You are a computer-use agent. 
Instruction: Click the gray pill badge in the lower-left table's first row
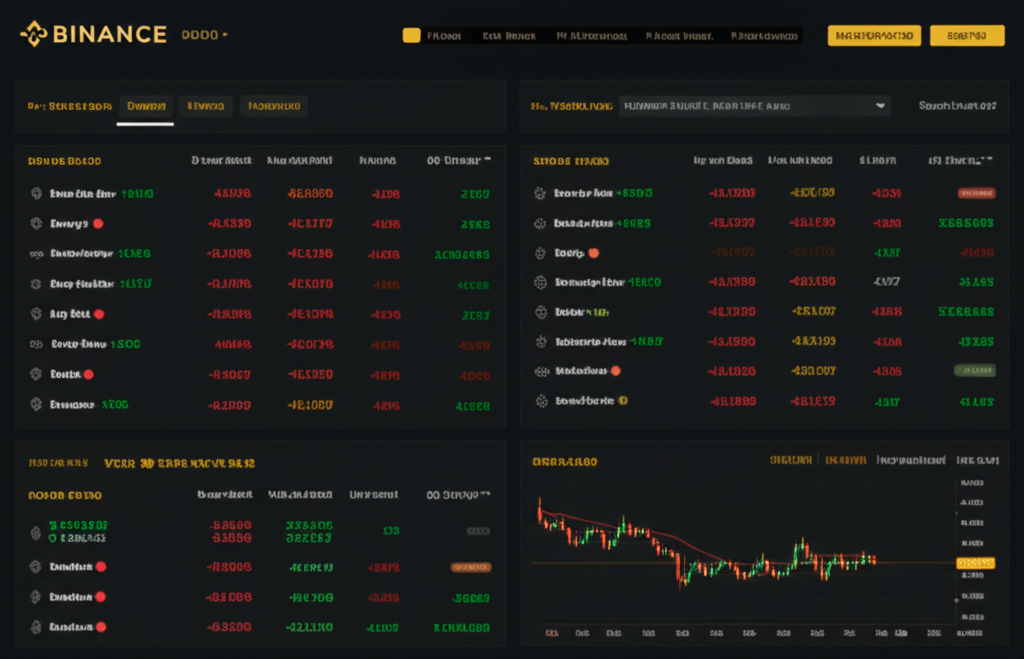tap(478, 531)
